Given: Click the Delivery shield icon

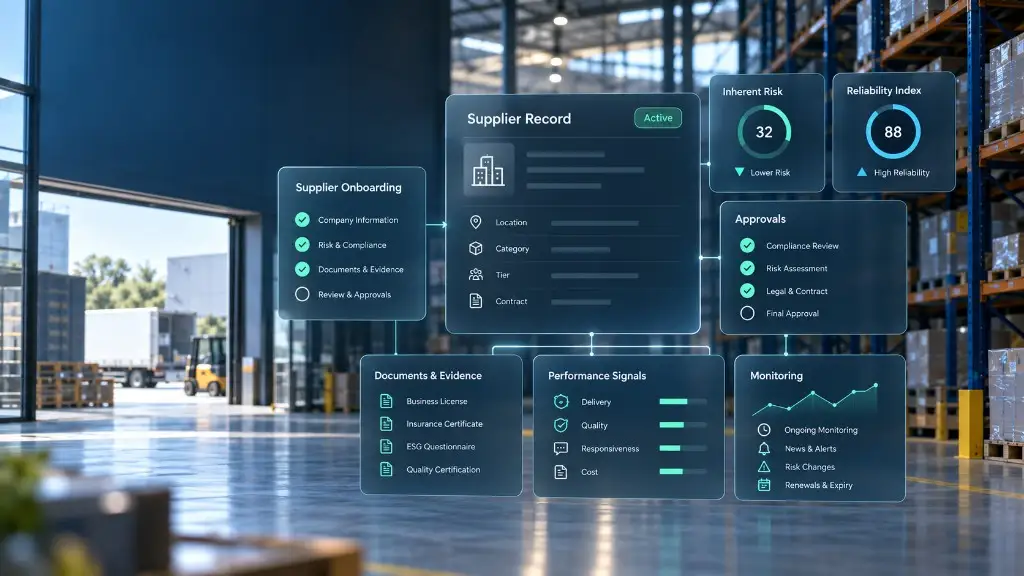Looking at the screenshot, I should click(x=560, y=402).
